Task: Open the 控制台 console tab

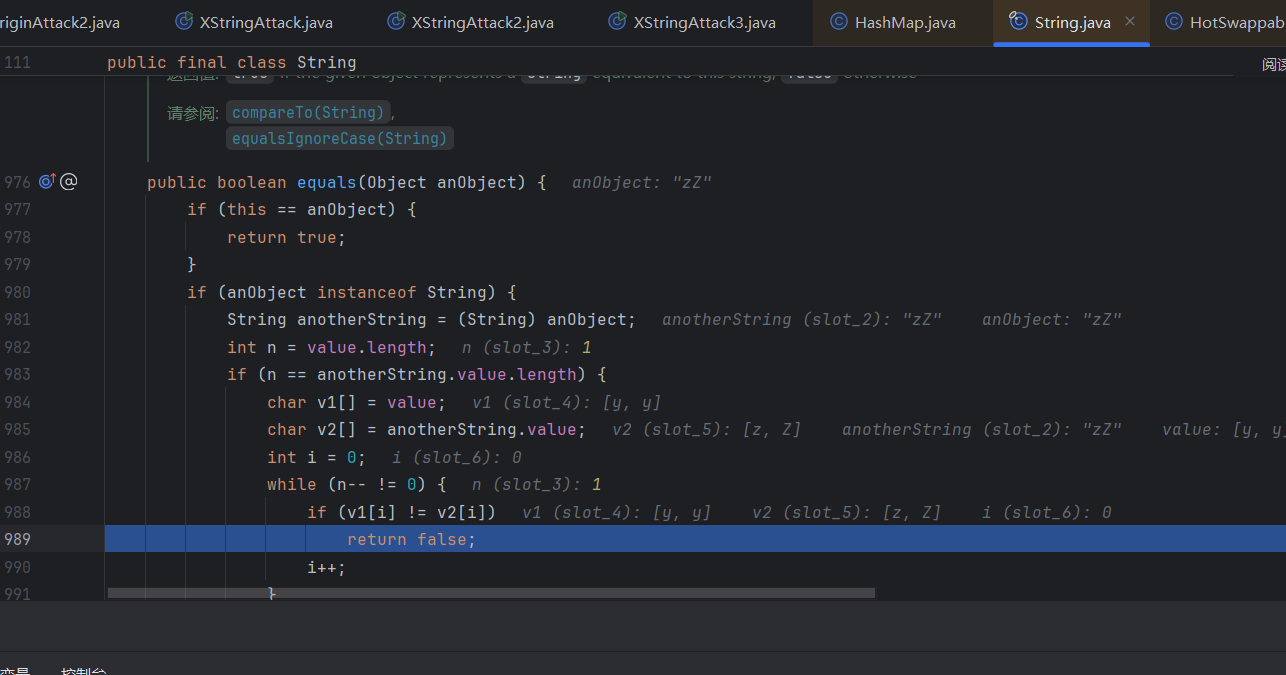Action: 84,670
